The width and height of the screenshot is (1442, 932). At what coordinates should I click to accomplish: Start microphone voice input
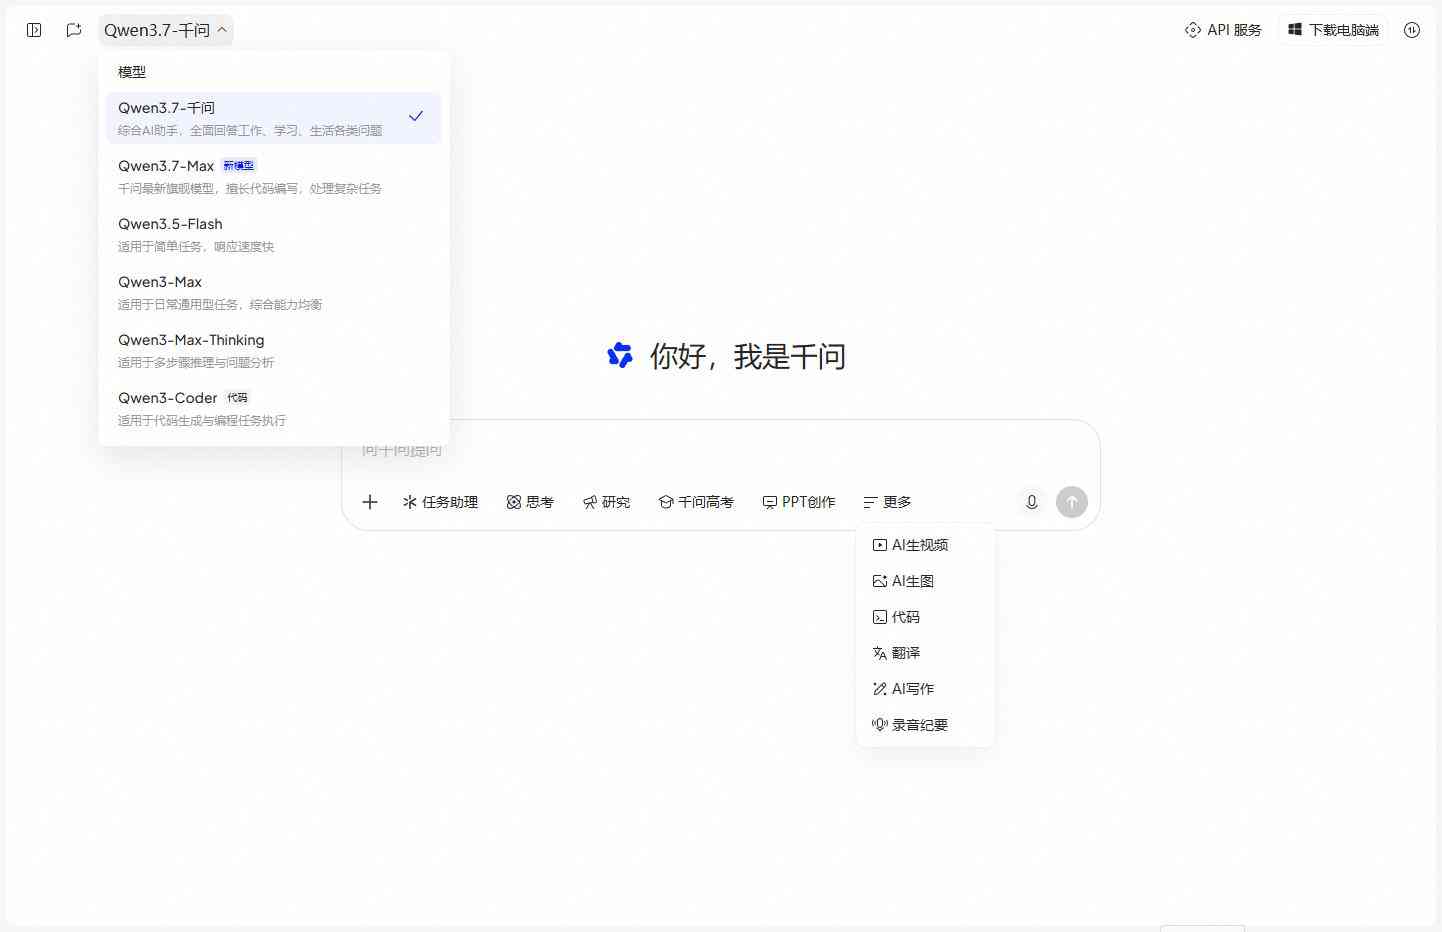1032,502
